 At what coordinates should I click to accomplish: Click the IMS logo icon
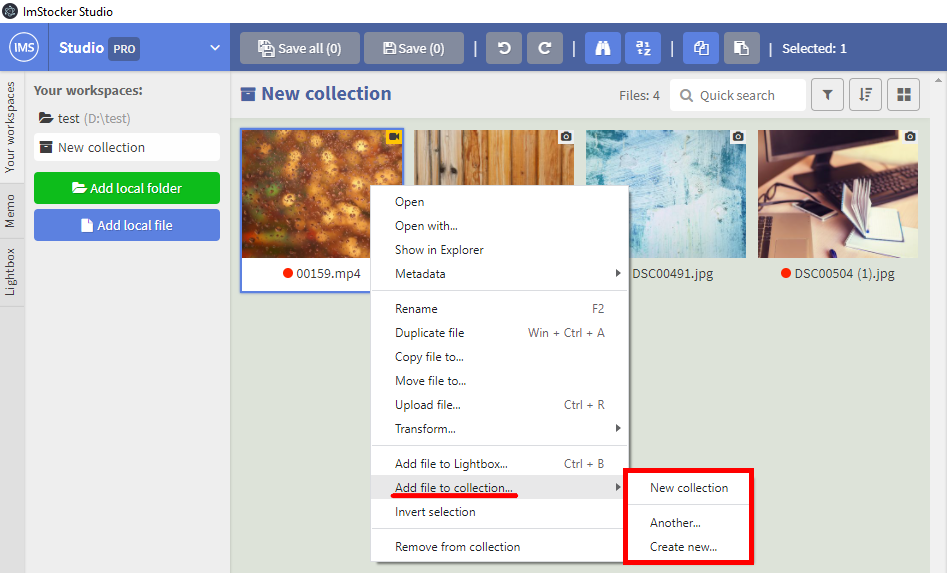click(x=24, y=48)
